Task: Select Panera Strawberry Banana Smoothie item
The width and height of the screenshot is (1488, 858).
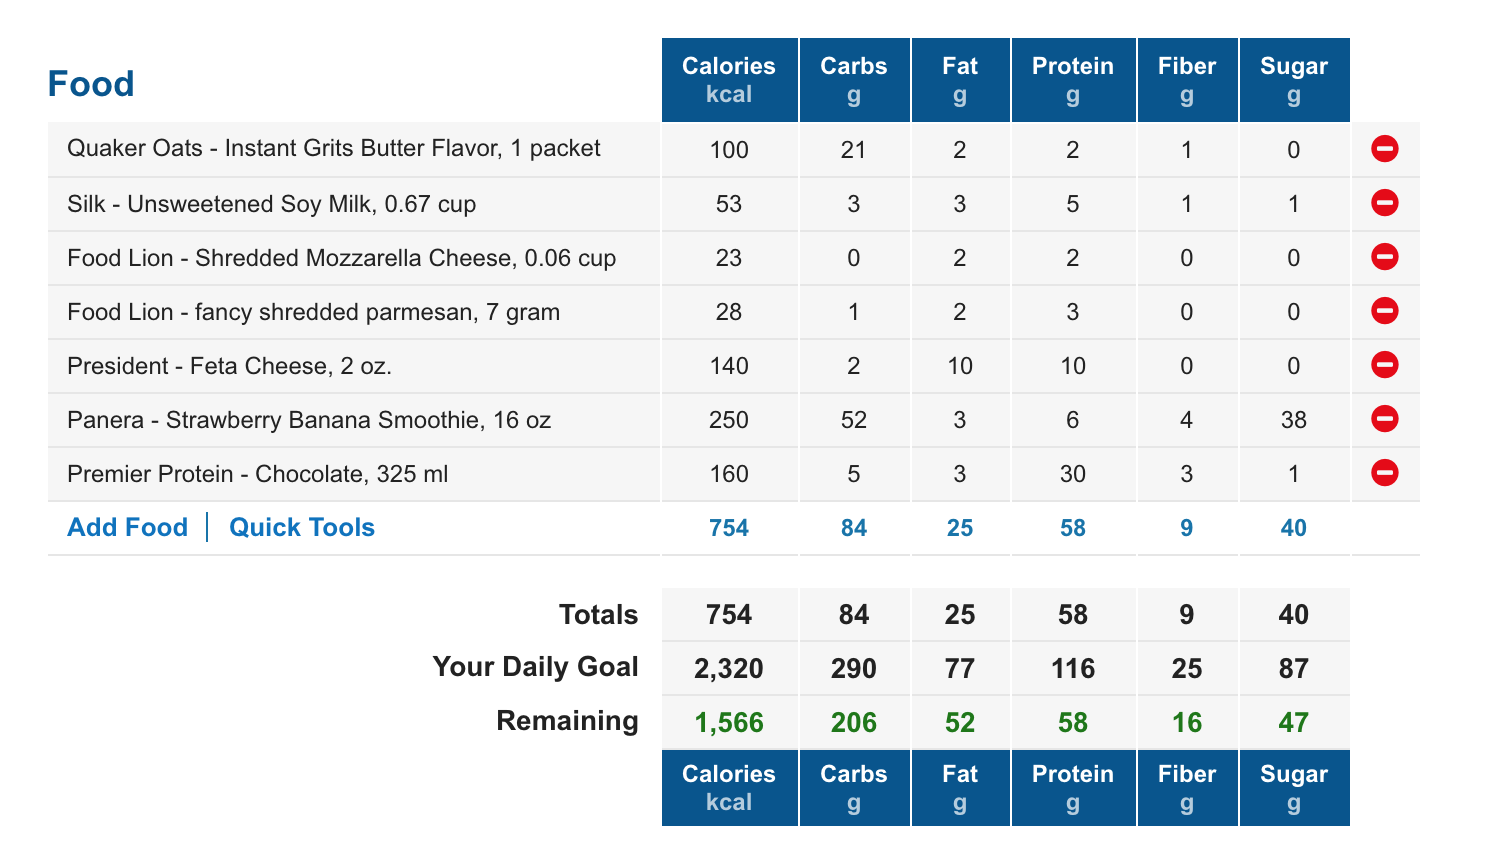Action: pyautogui.click(x=309, y=420)
